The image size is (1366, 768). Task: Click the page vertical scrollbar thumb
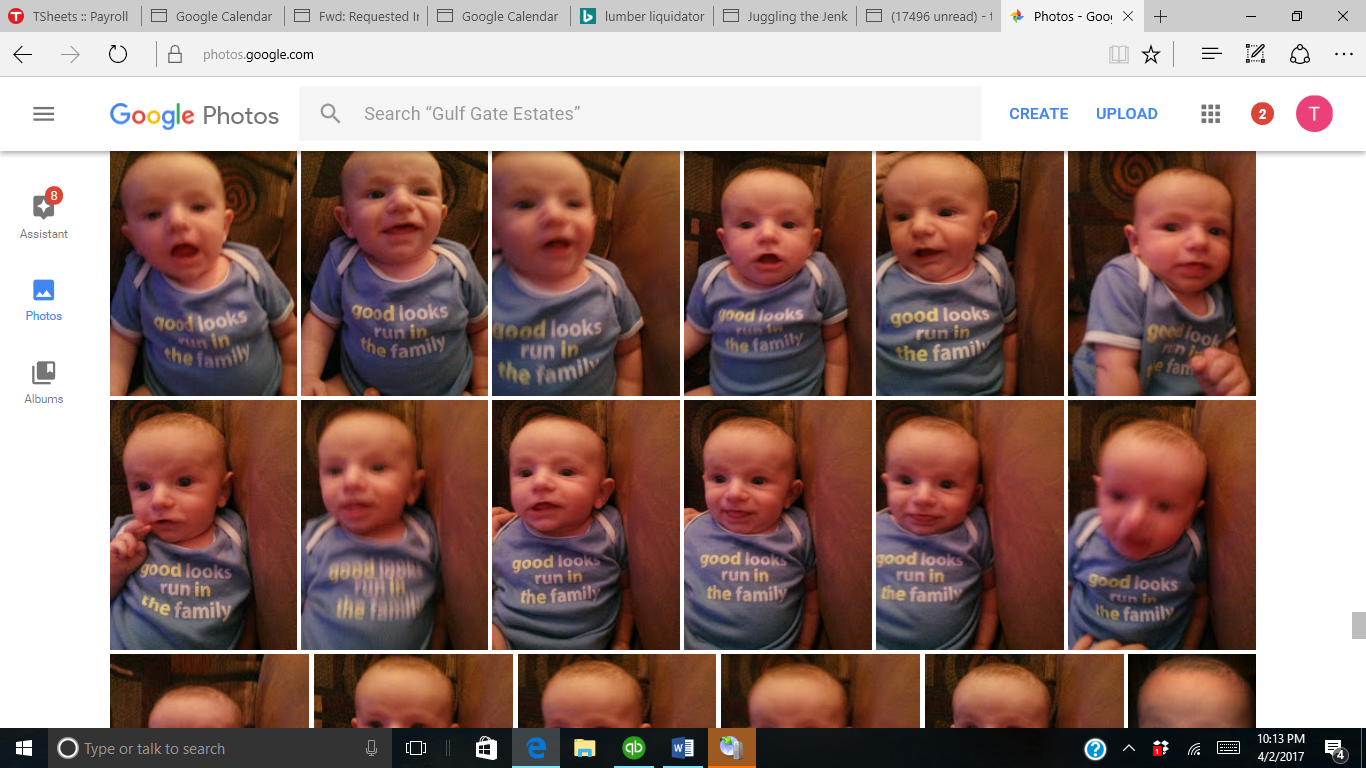tap(1358, 625)
